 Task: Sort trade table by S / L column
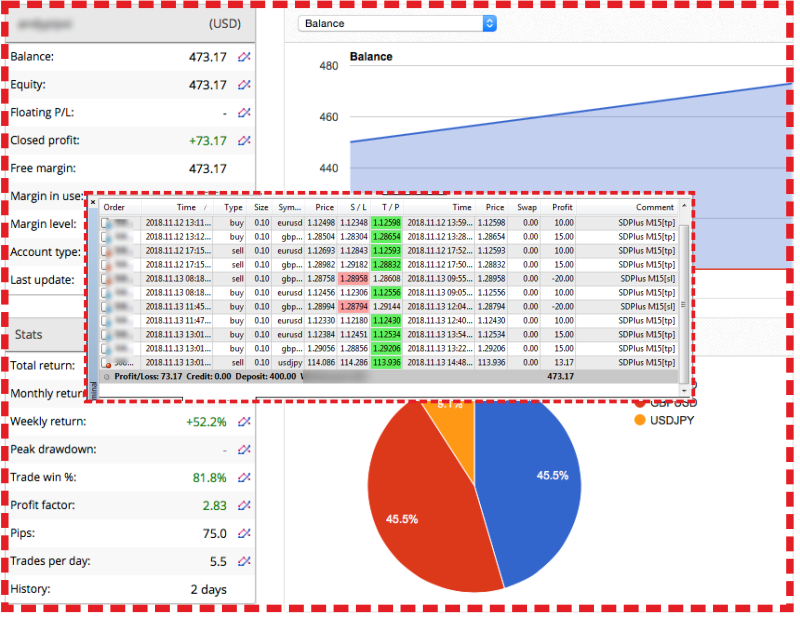point(358,207)
